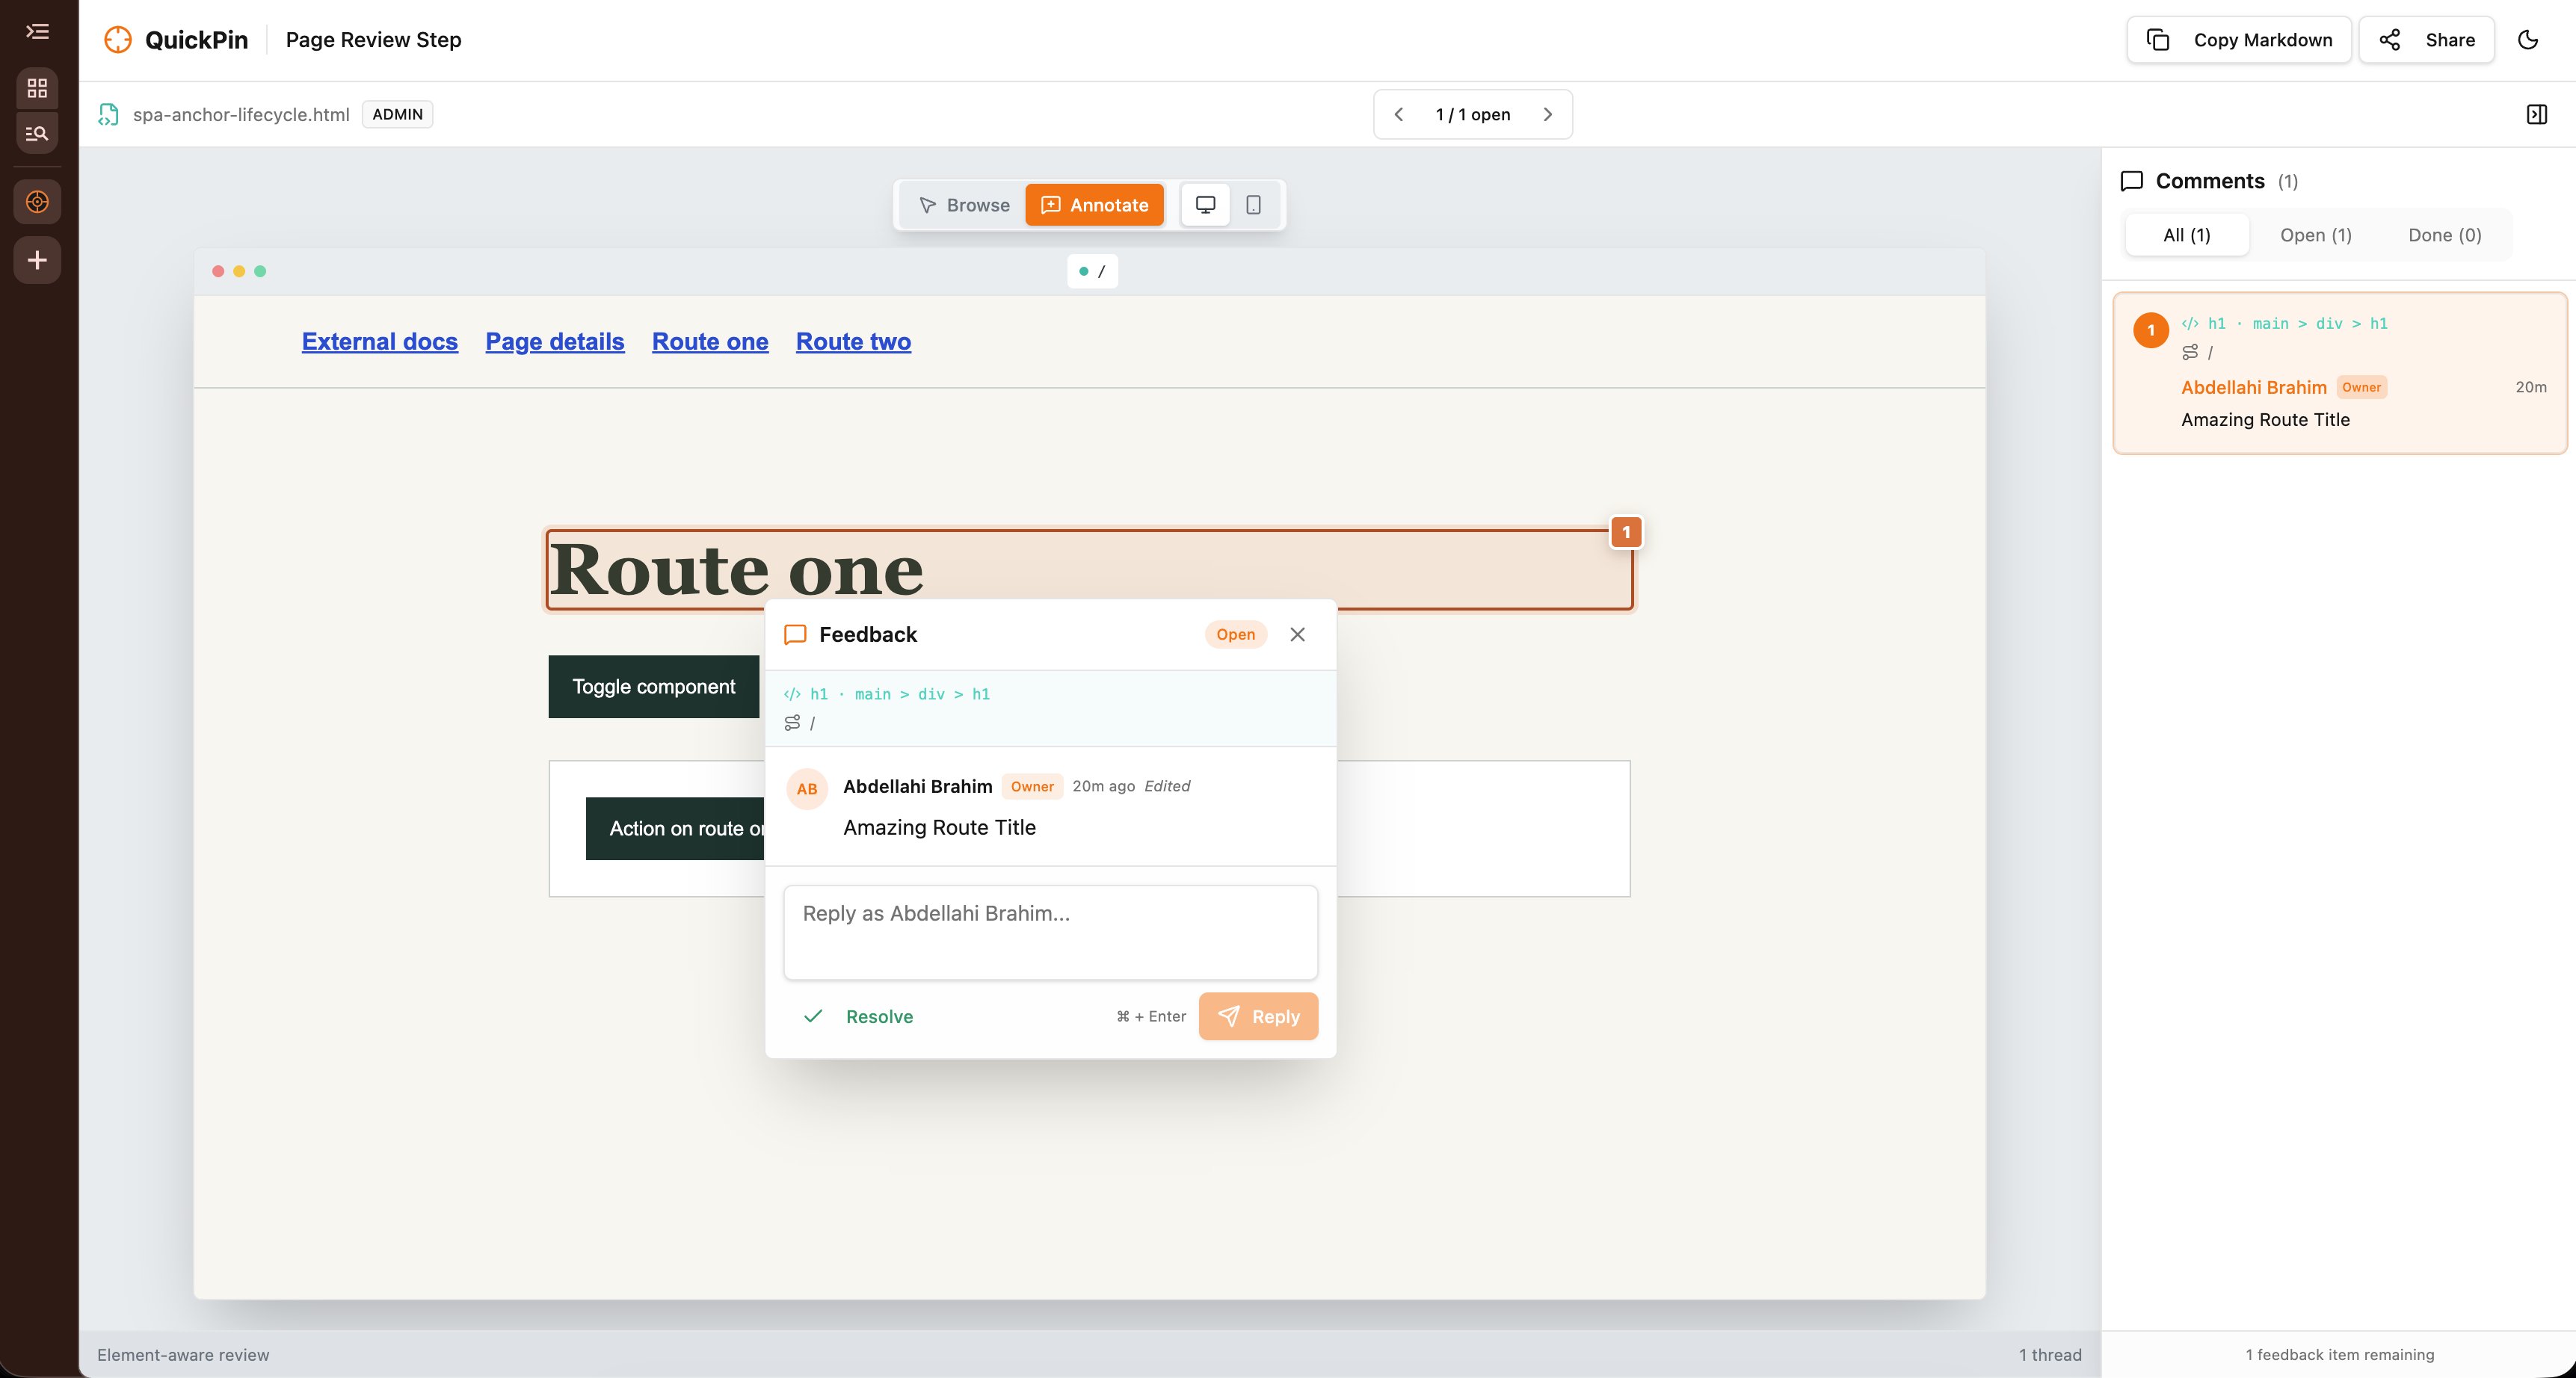Click the Element-aware review status text
2576x1378 pixels.
point(183,1355)
